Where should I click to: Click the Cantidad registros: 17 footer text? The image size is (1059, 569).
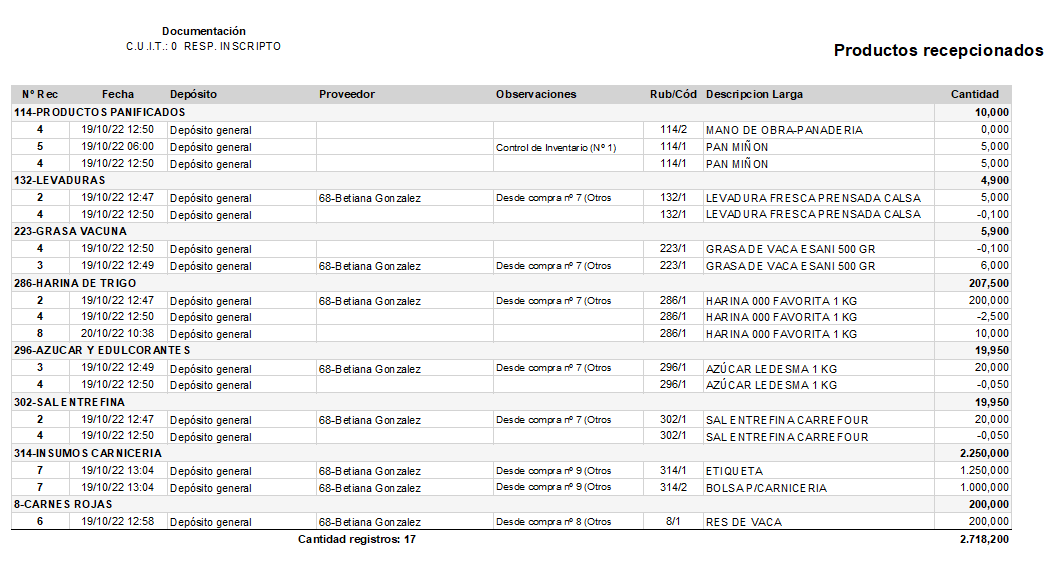tap(357, 539)
